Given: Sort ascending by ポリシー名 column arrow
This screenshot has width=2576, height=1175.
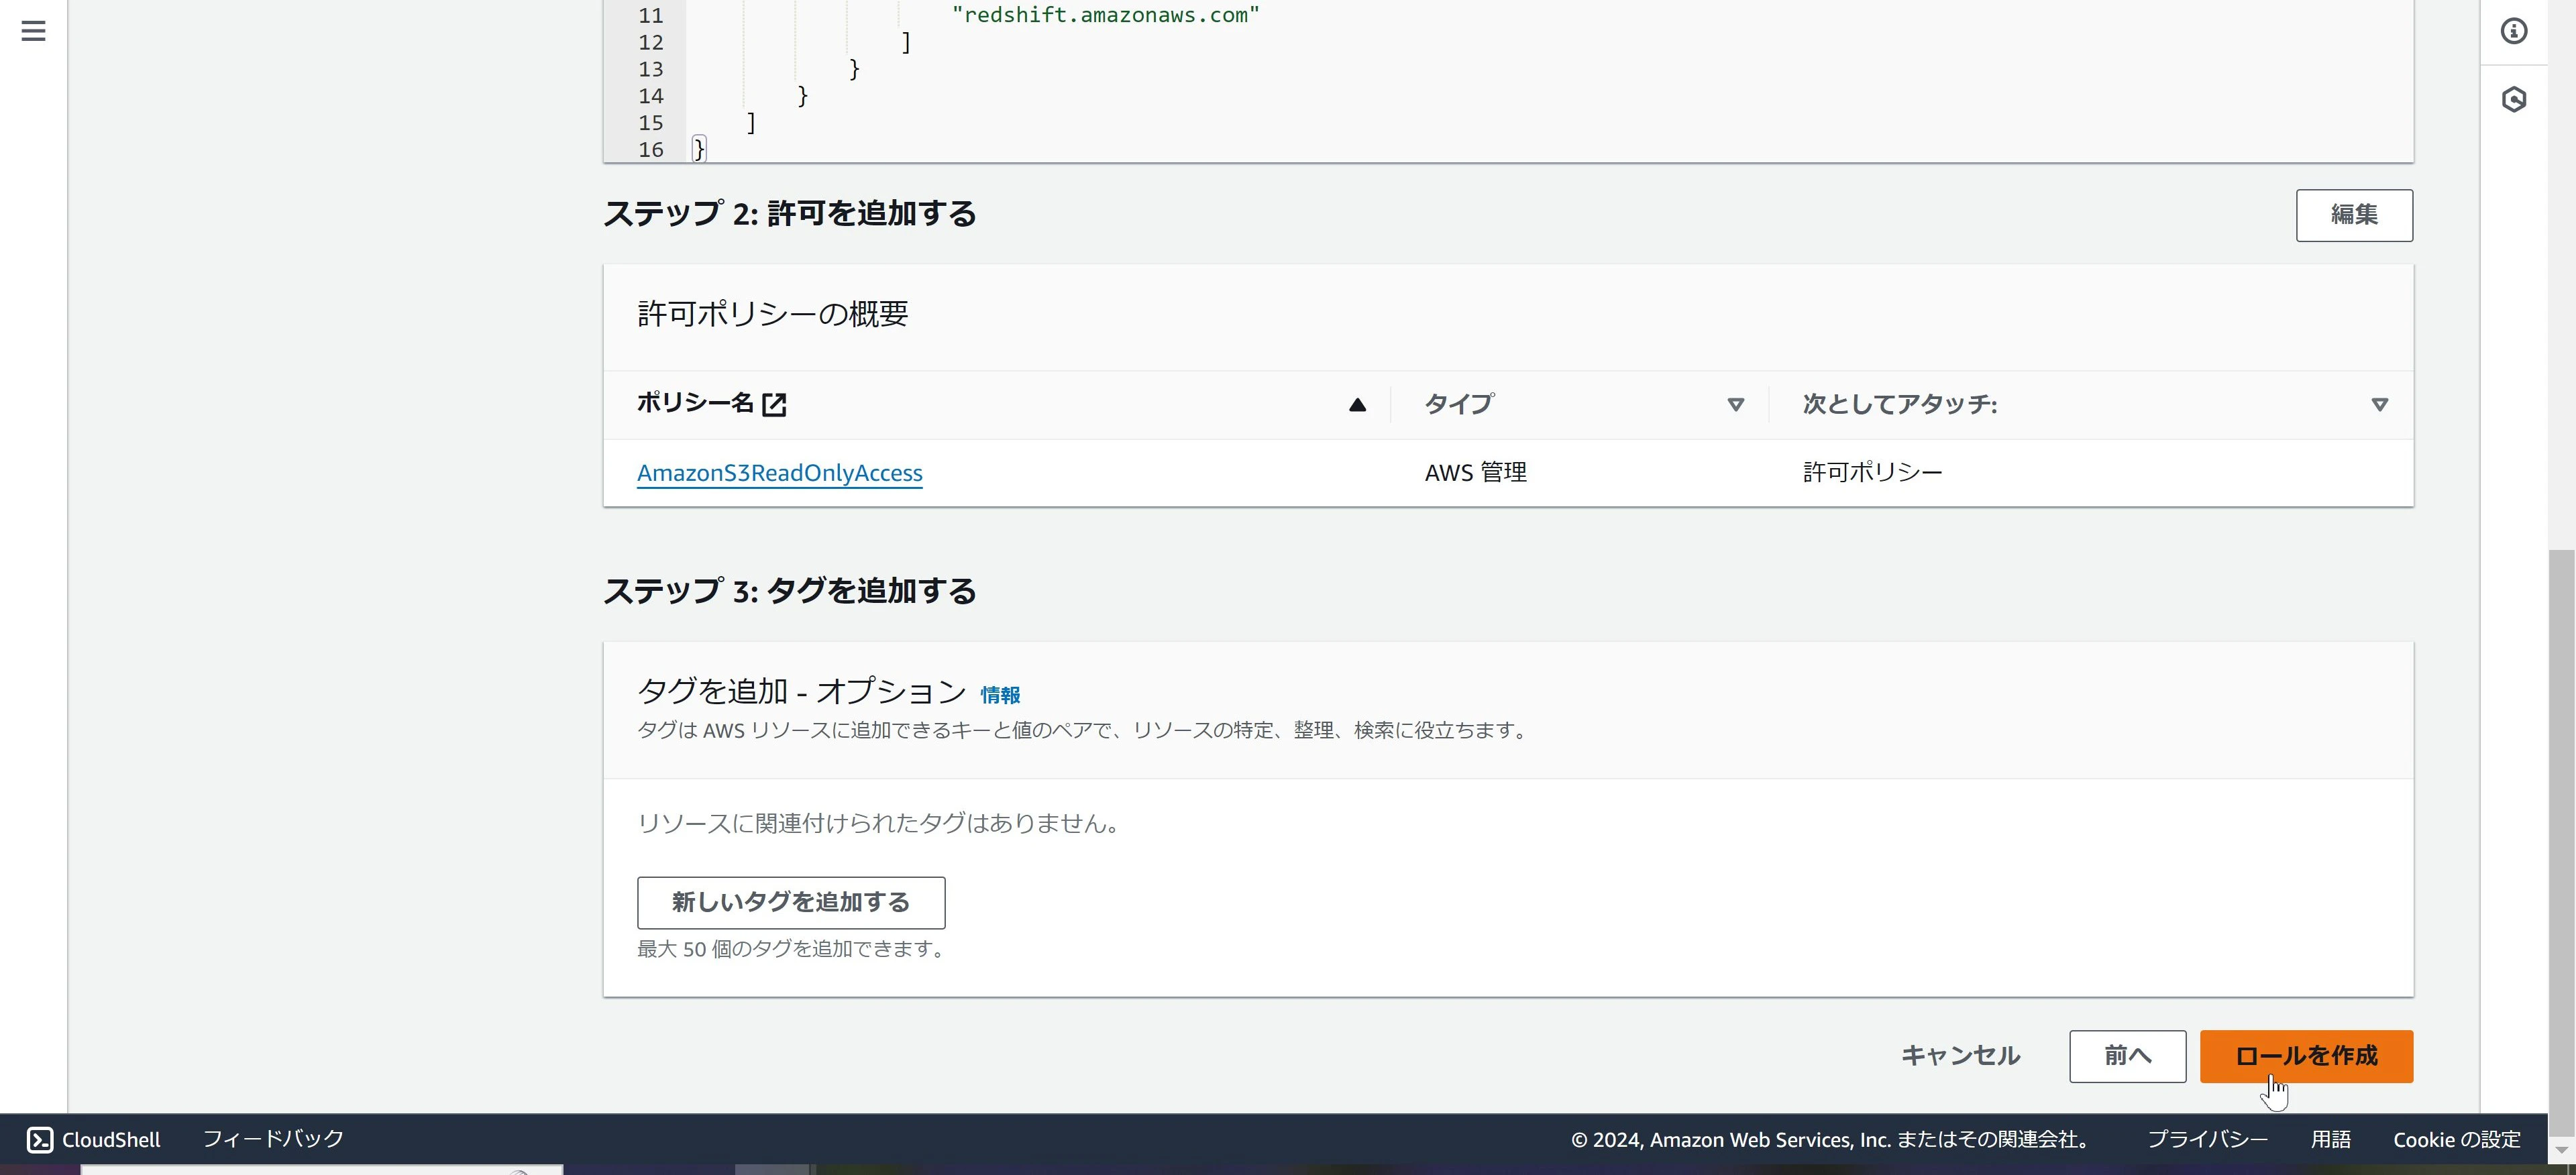Looking at the screenshot, I should 1357,405.
